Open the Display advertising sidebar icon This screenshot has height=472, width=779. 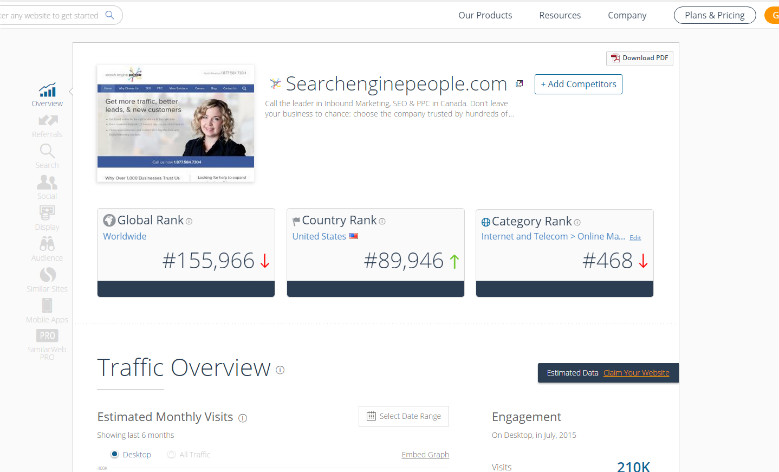coord(47,217)
